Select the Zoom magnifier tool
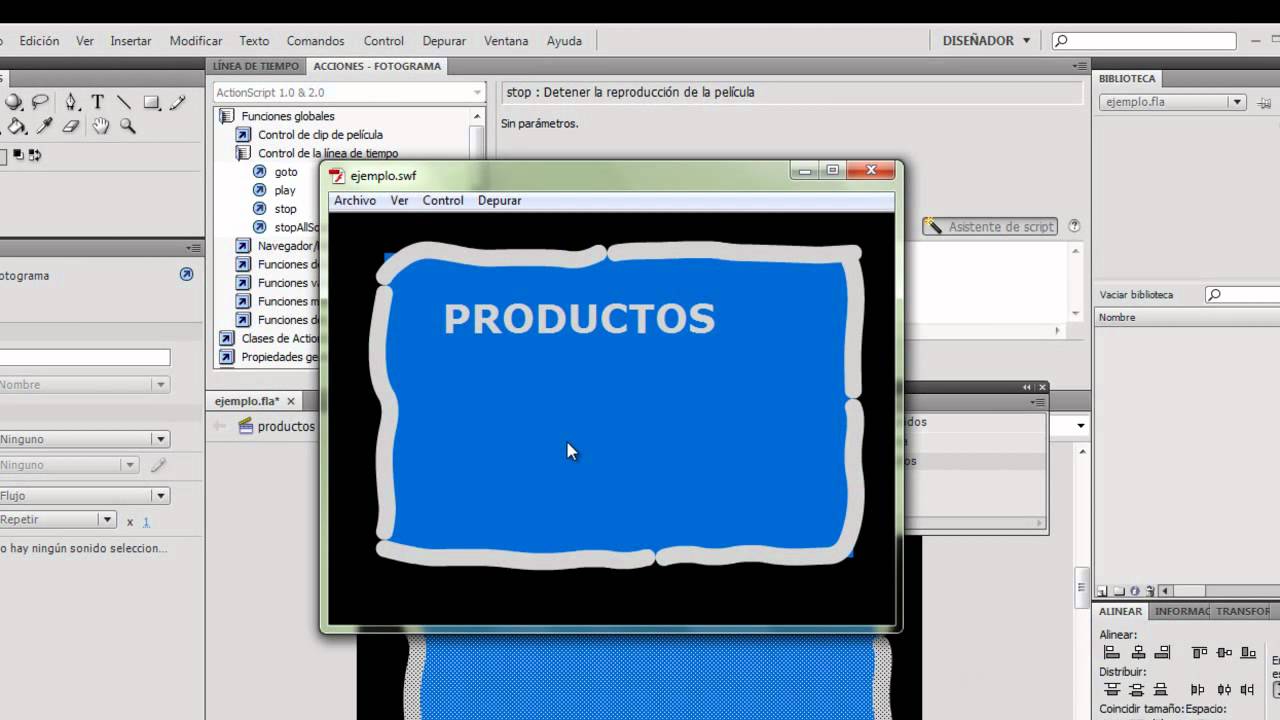1280x720 pixels. (128, 126)
